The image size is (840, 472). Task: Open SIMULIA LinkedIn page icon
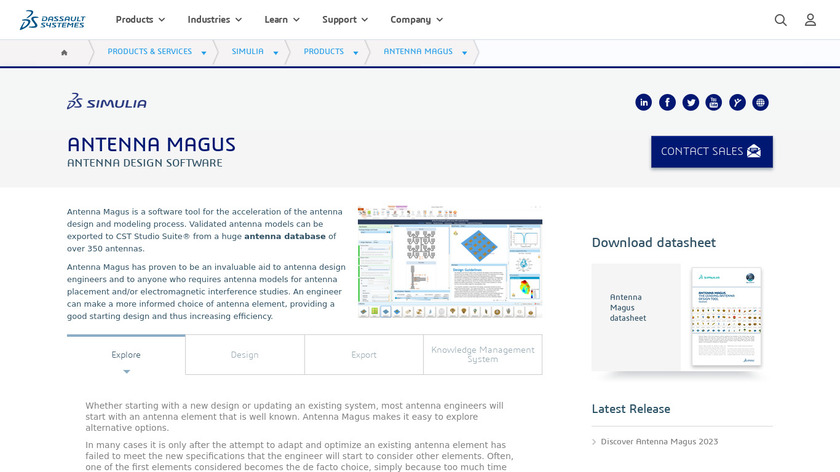click(643, 102)
